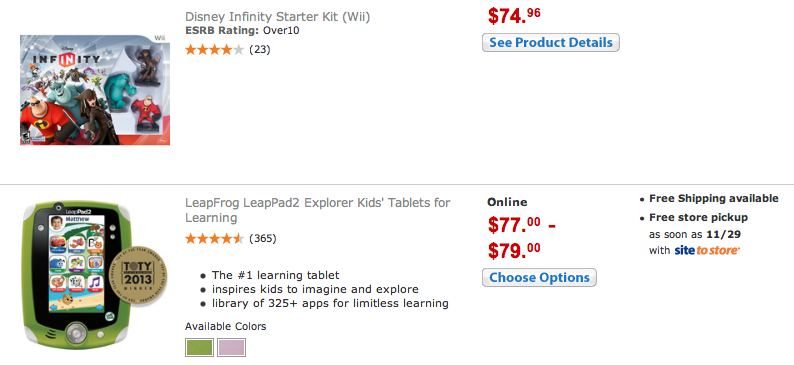This screenshot has height=365, width=794.
Task: View the 365 reviews for LeapPad2
Action: coord(263,238)
